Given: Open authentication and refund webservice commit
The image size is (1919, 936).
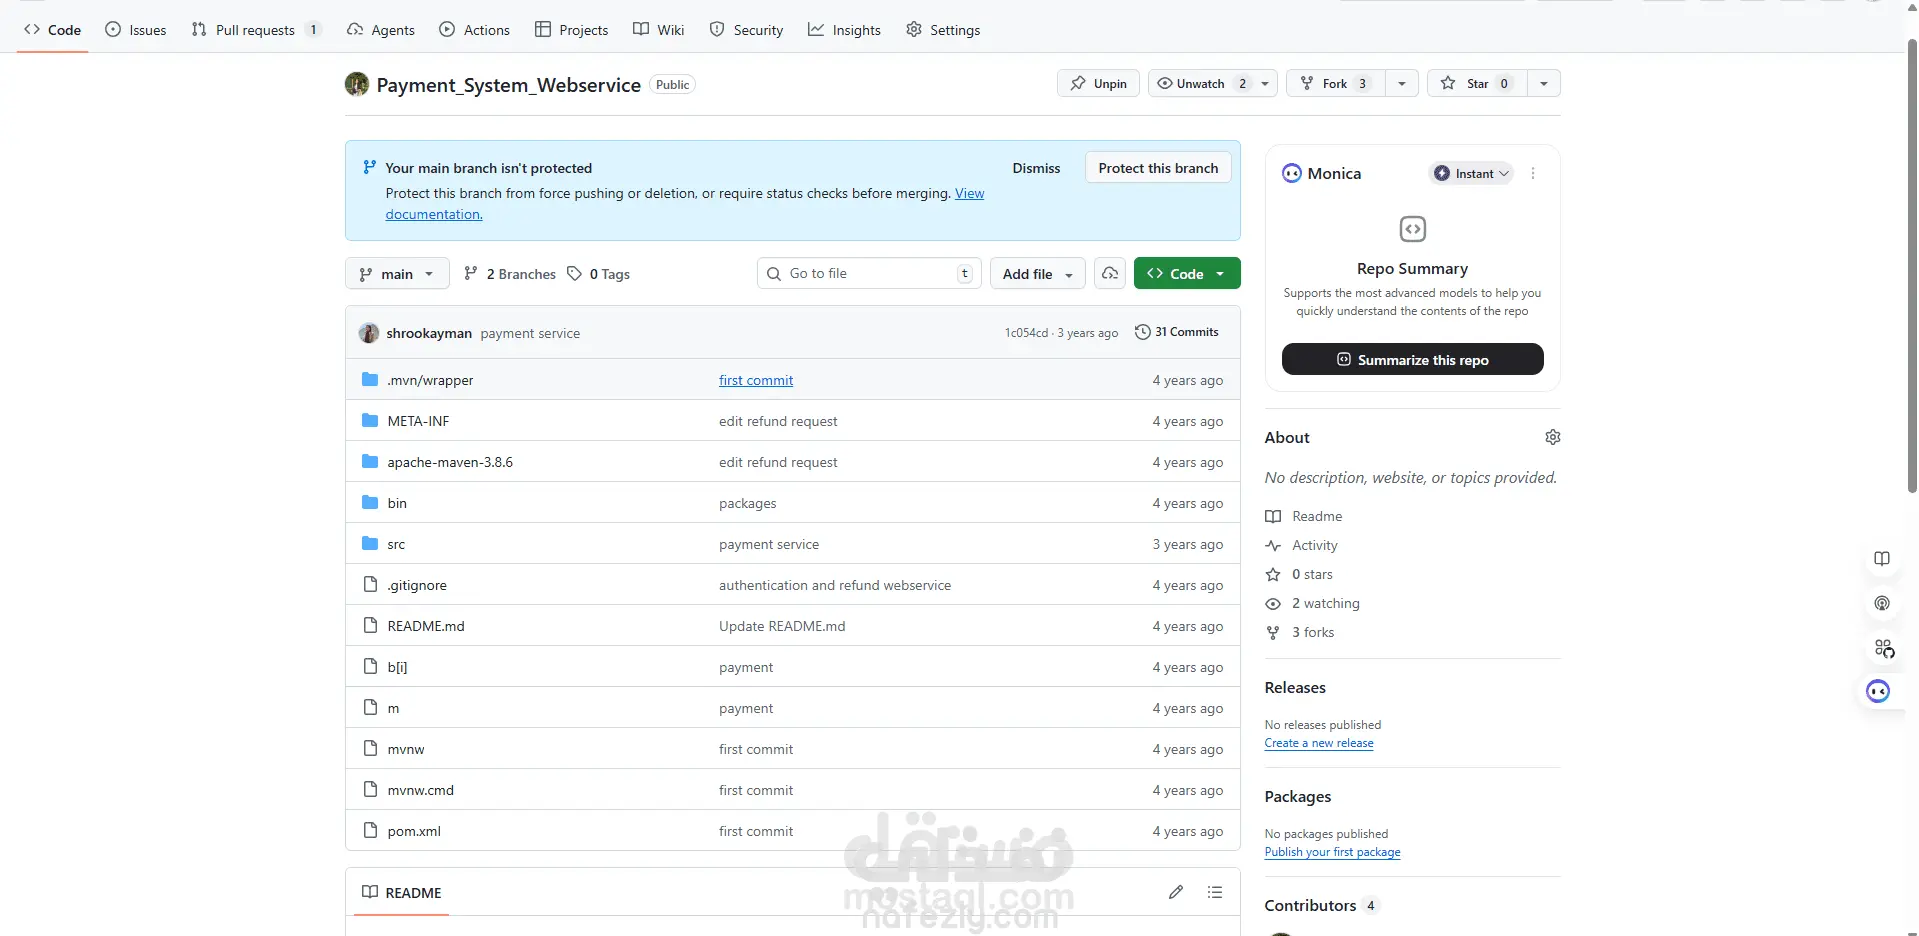Looking at the screenshot, I should (835, 585).
